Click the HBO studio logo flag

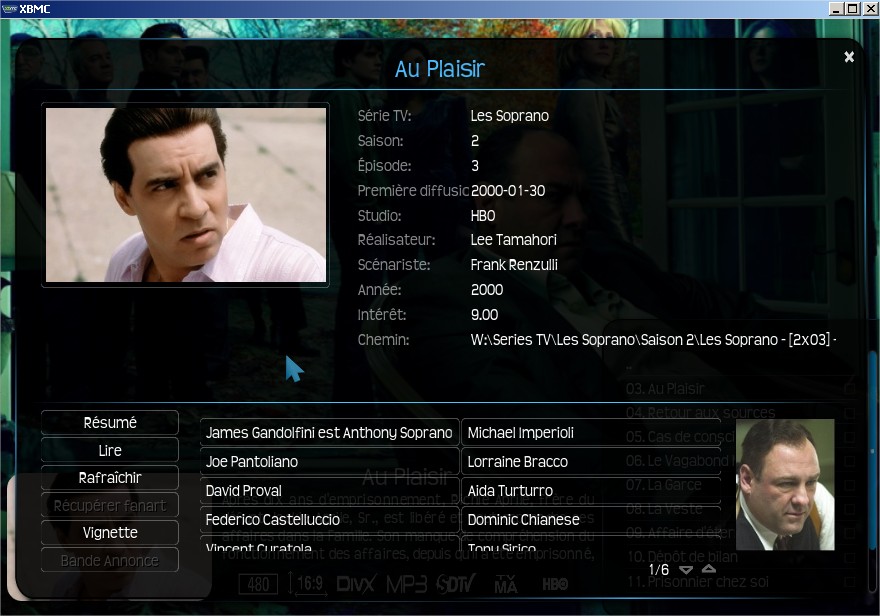555,585
